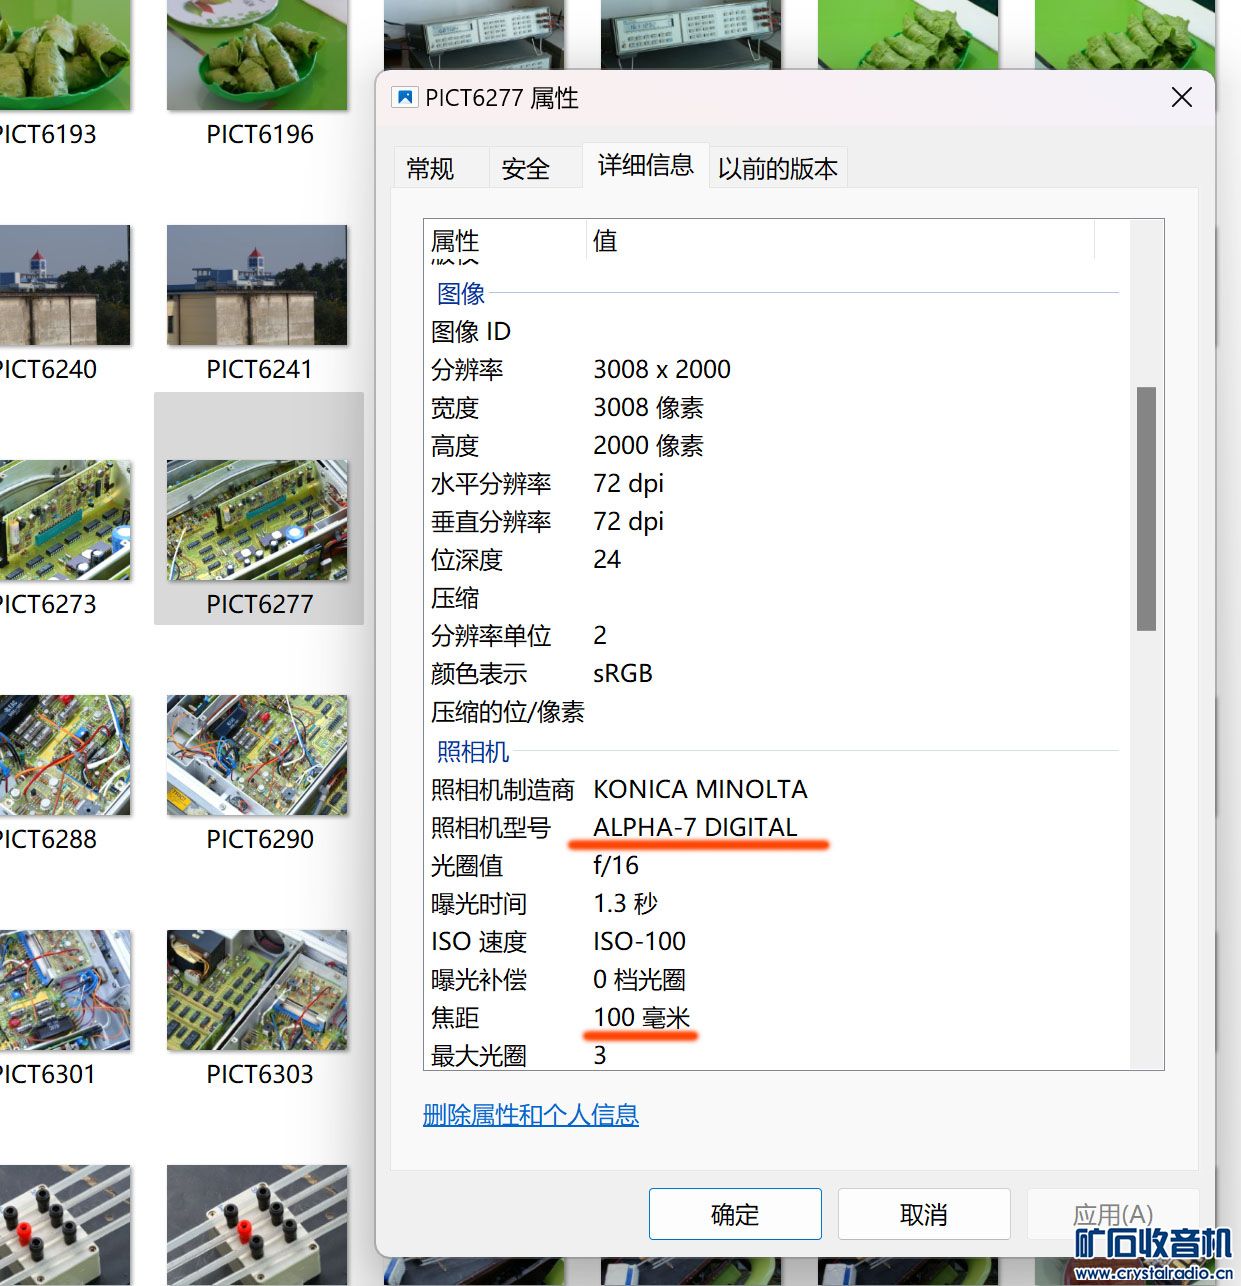Image resolution: width=1241 pixels, height=1286 pixels.
Task: Select the PICT6288 thumbnail in explorer
Action: coord(65,755)
